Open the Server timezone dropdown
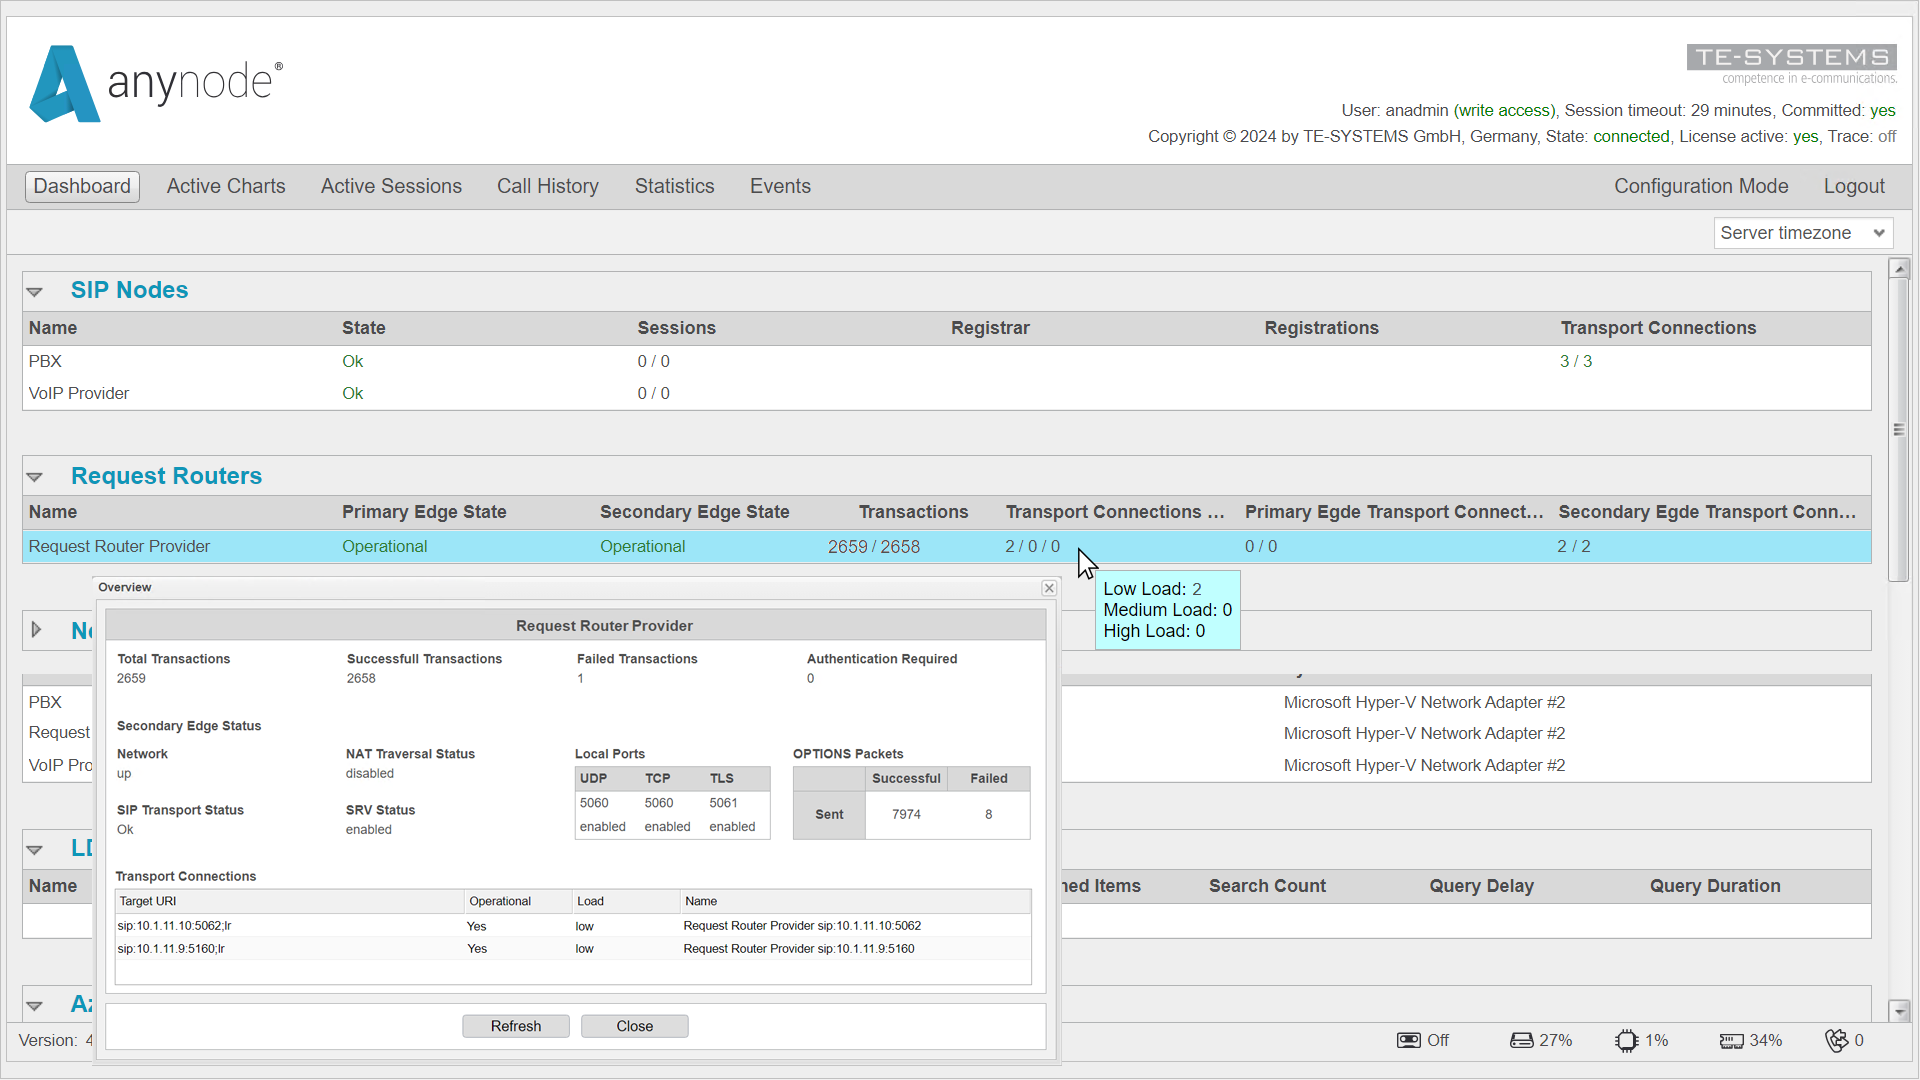This screenshot has height=1080, width=1920. coord(1803,233)
